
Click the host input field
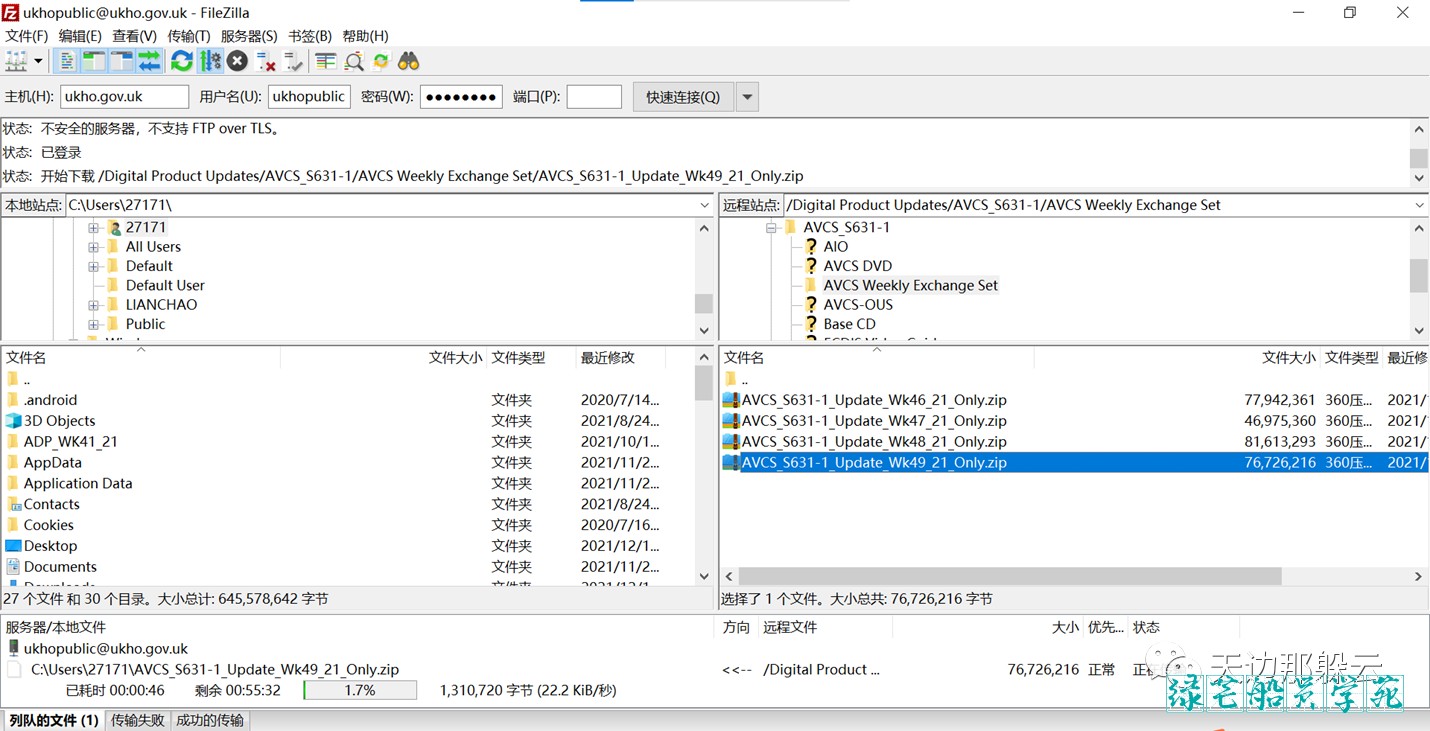click(x=124, y=97)
